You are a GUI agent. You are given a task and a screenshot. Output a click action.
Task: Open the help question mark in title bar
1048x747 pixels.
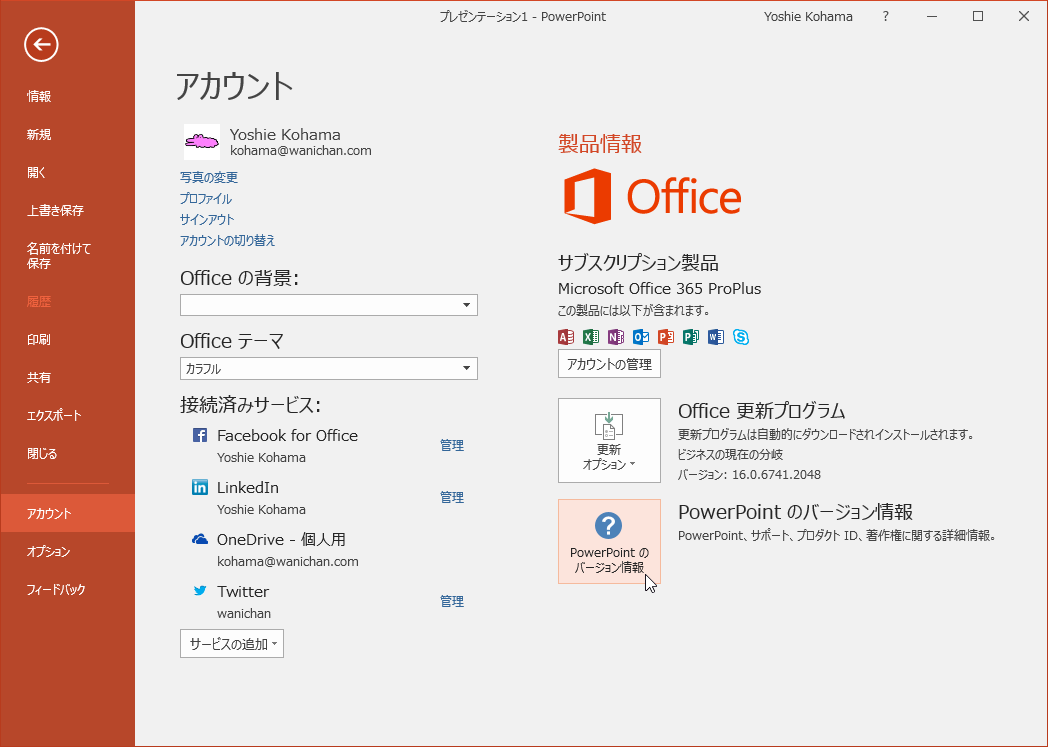(886, 17)
